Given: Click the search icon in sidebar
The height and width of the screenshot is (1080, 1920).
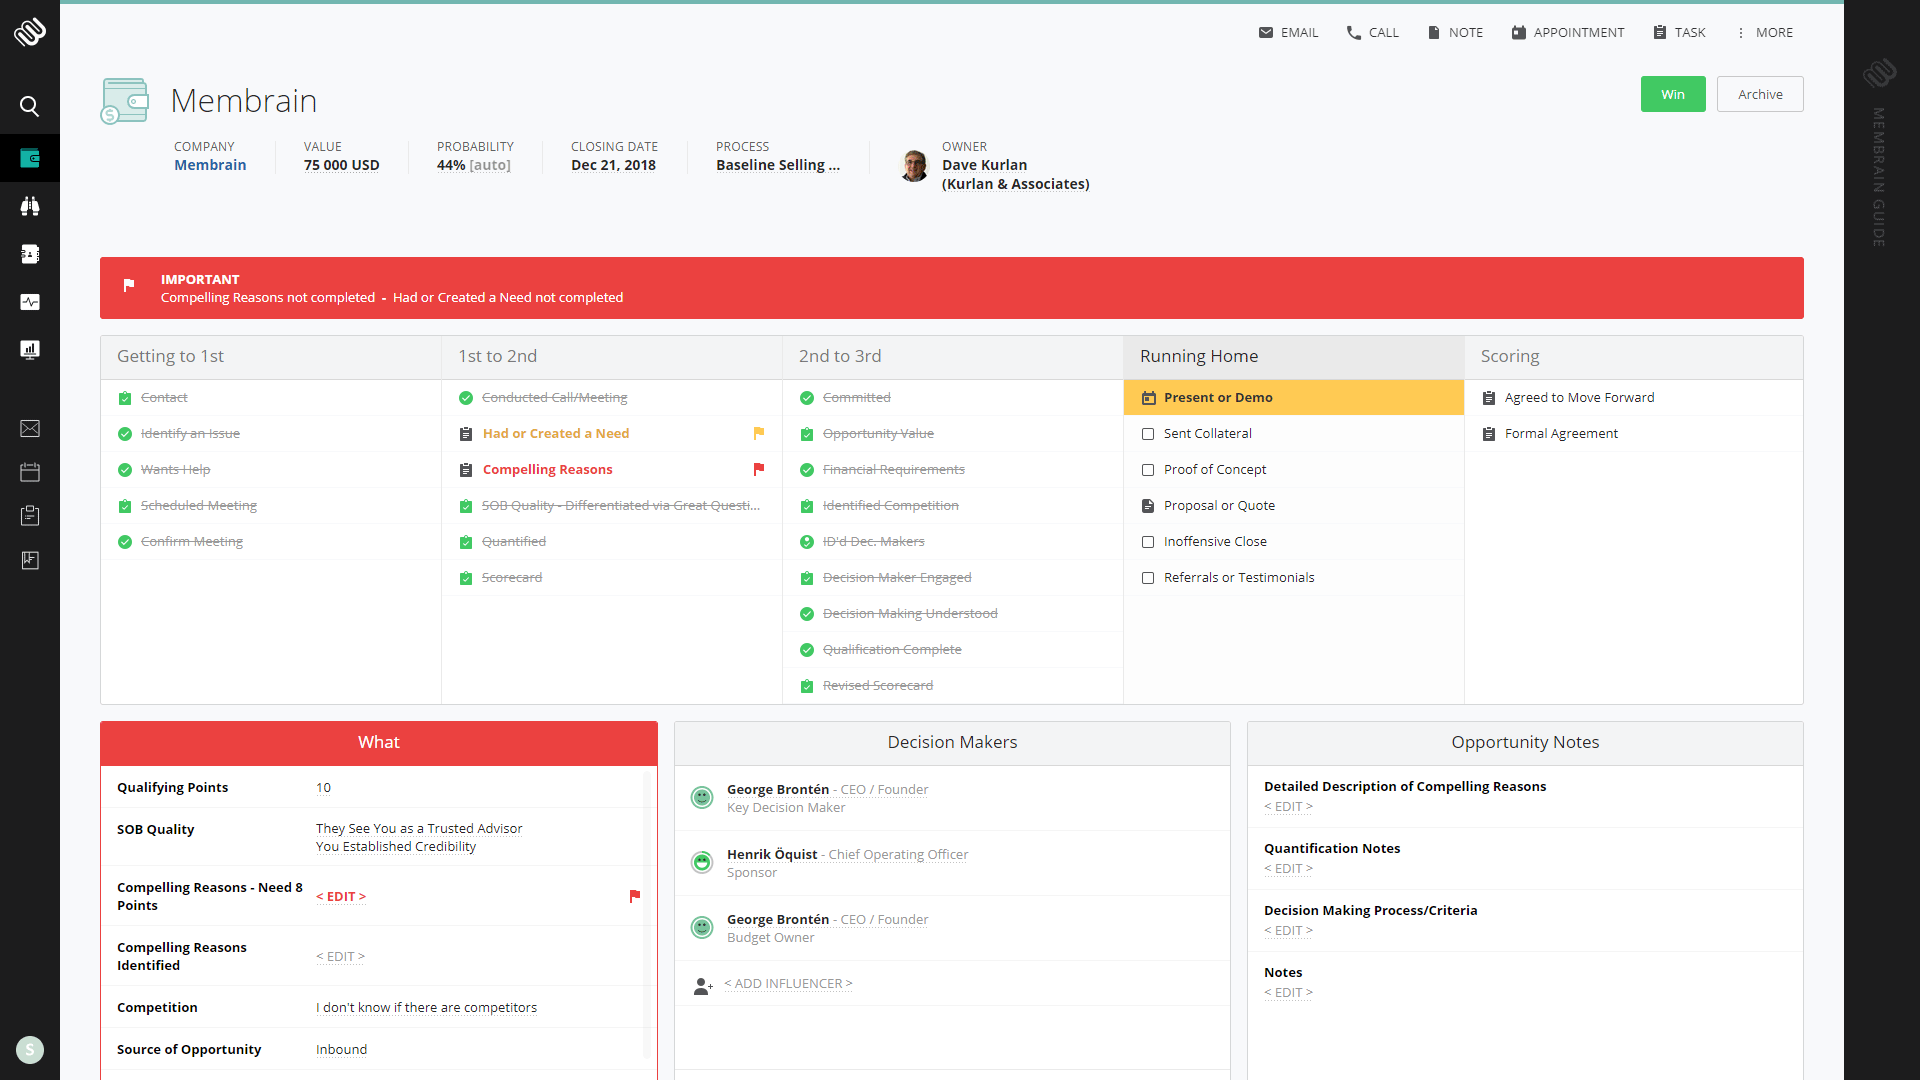Looking at the screenshot, I should click(28, 105).
